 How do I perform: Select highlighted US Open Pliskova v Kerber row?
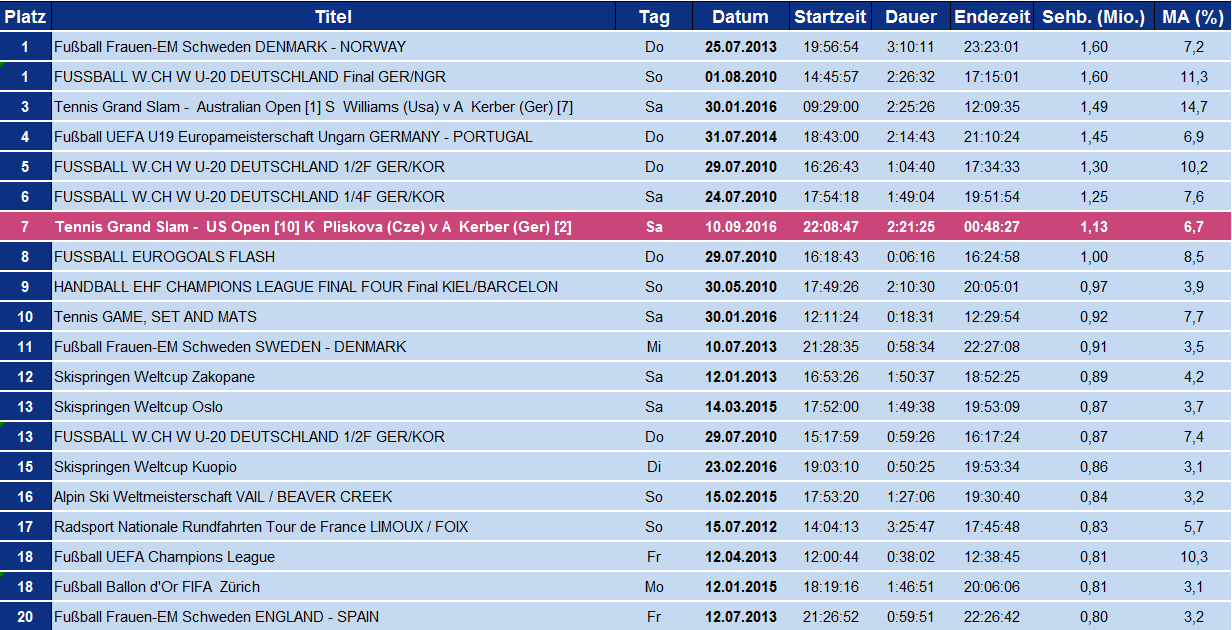point(616,227)
